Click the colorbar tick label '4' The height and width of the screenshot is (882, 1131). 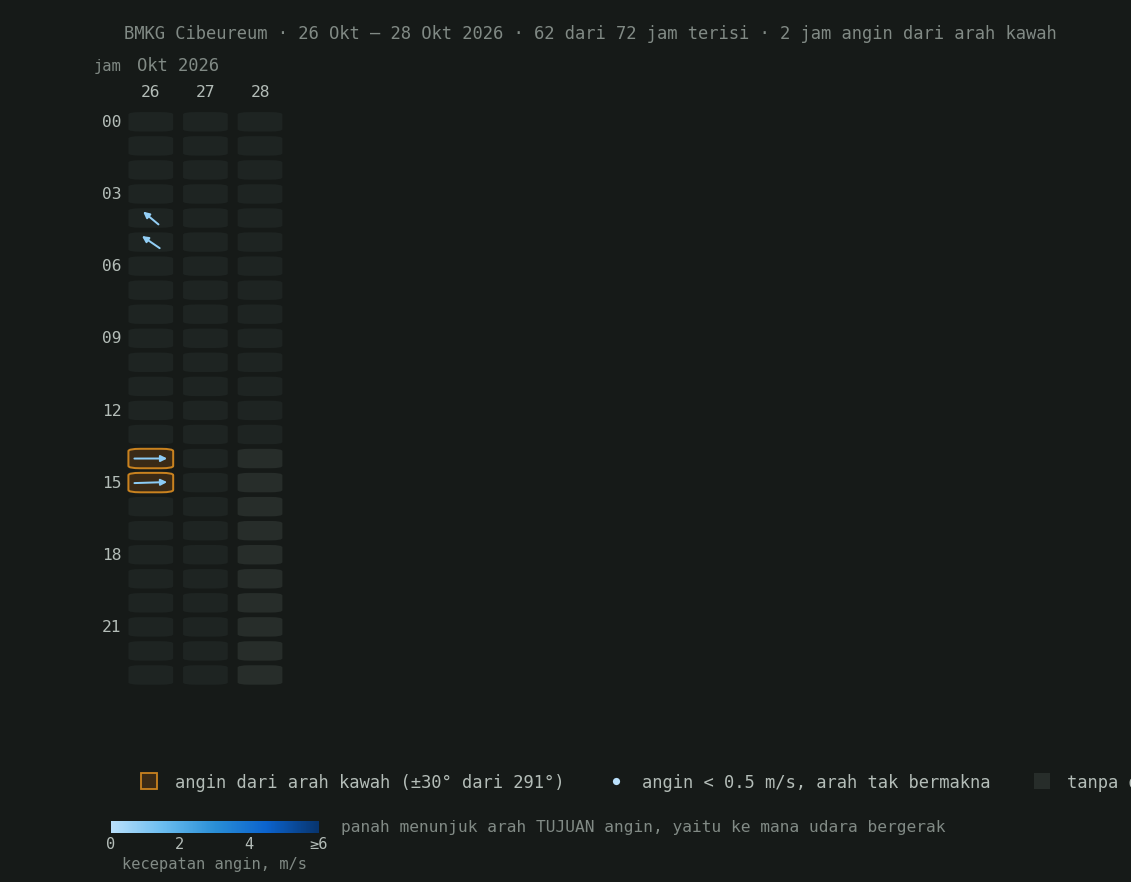249,844
